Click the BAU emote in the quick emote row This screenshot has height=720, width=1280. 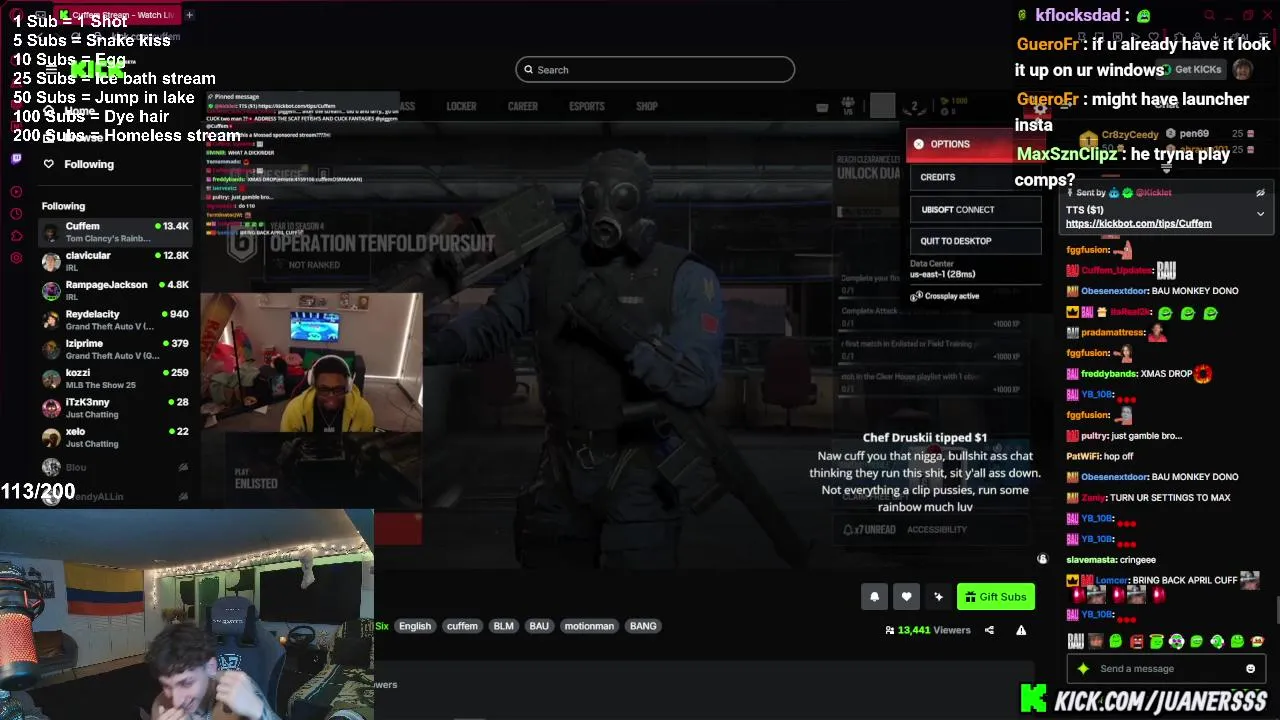tap(1075, 642)
